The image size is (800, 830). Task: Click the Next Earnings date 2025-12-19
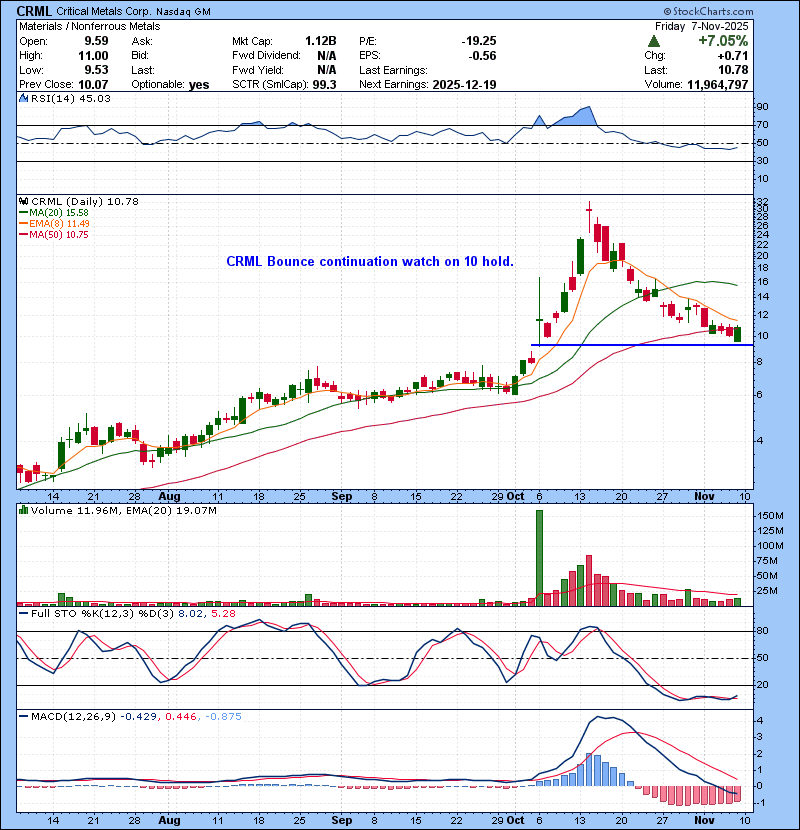pos(464,84)
